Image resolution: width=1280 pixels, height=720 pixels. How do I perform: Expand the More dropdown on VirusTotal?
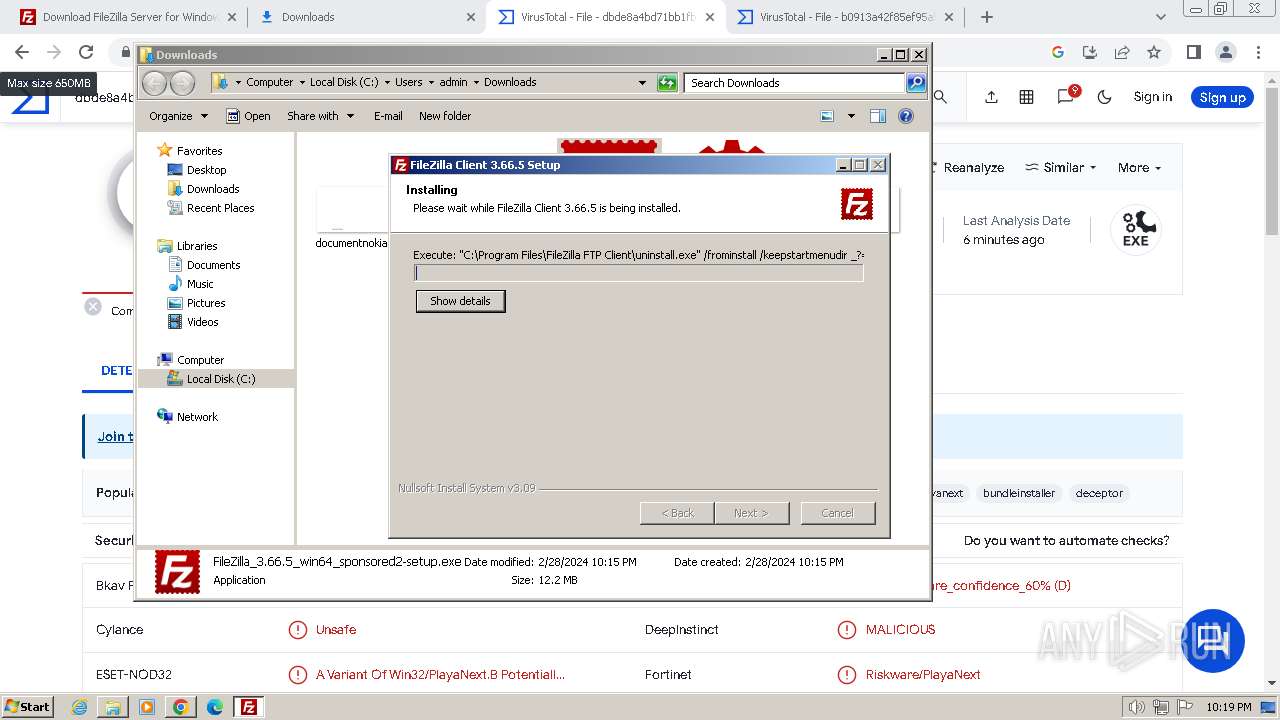point(1139,168)
